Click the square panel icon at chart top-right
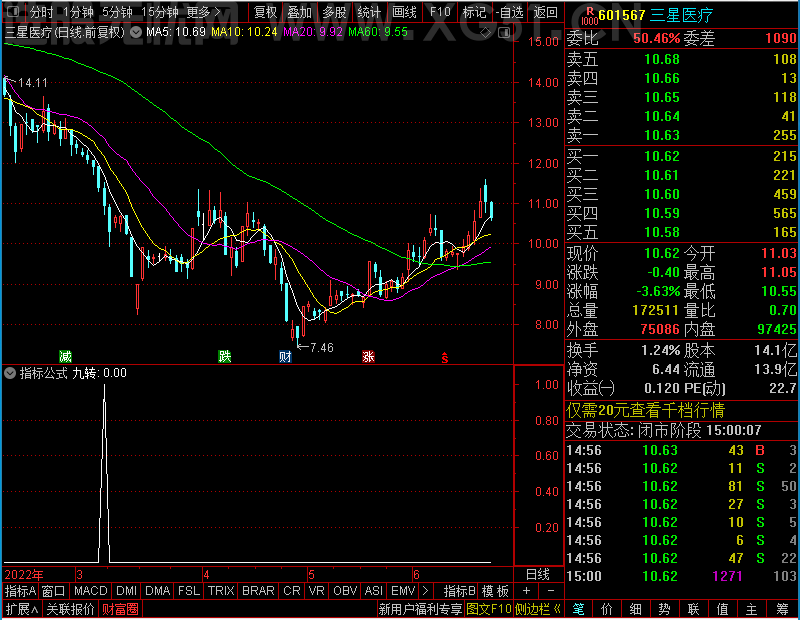Screen dimensions: 800x620 tap(504, 33)
